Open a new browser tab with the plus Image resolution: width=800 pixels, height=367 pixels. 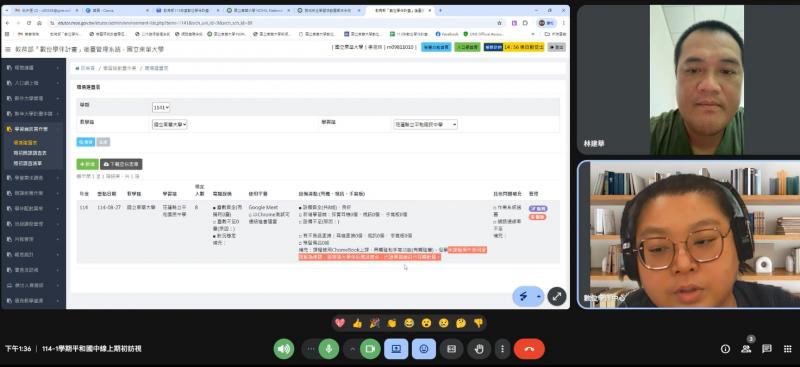(x=440, y=10)
